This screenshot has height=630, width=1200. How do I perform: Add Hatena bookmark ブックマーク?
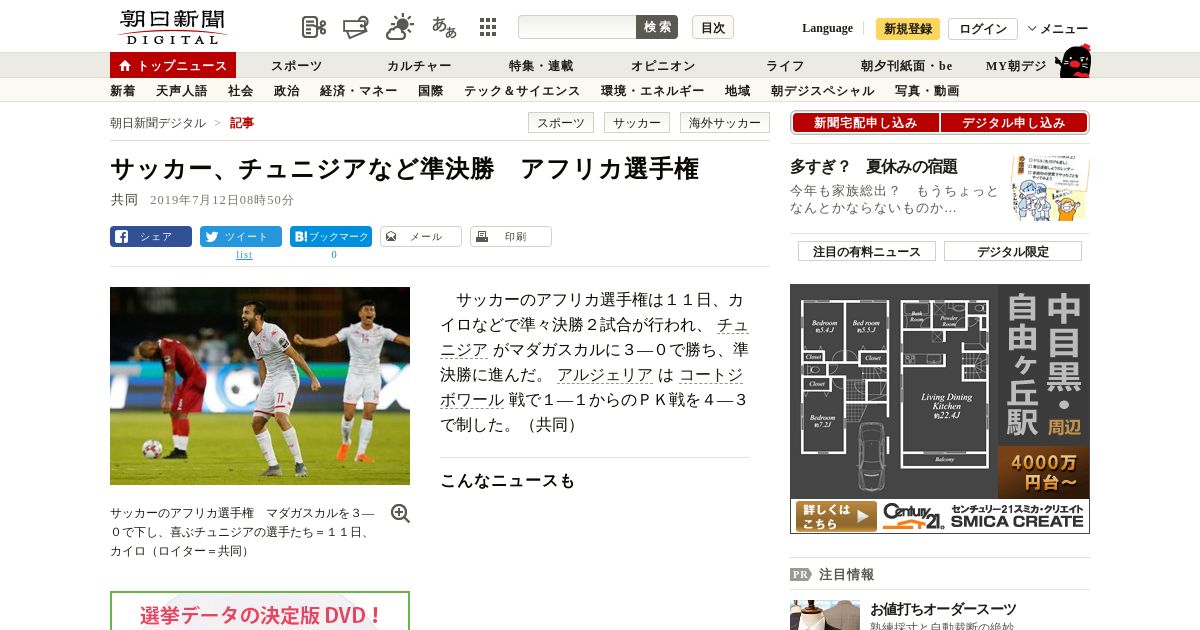(x=331, y=237)
